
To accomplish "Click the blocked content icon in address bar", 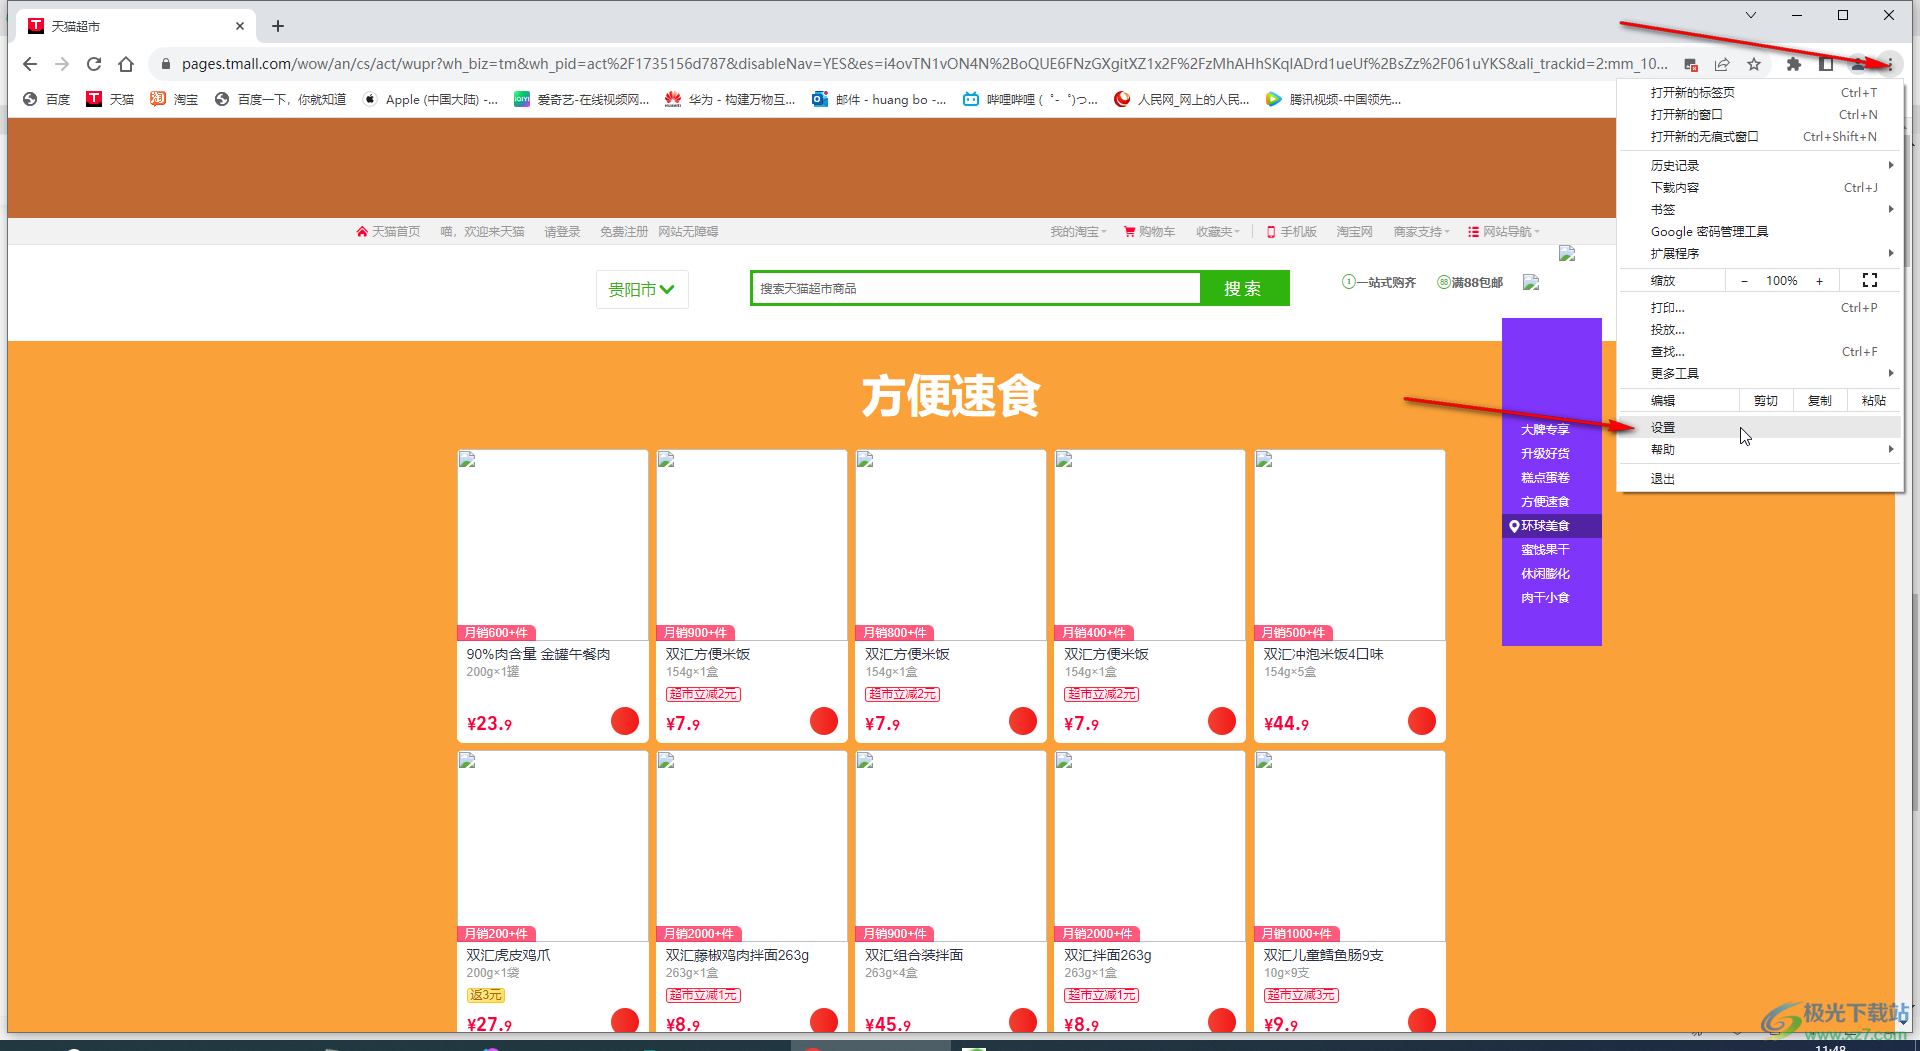I will 1690,64.
